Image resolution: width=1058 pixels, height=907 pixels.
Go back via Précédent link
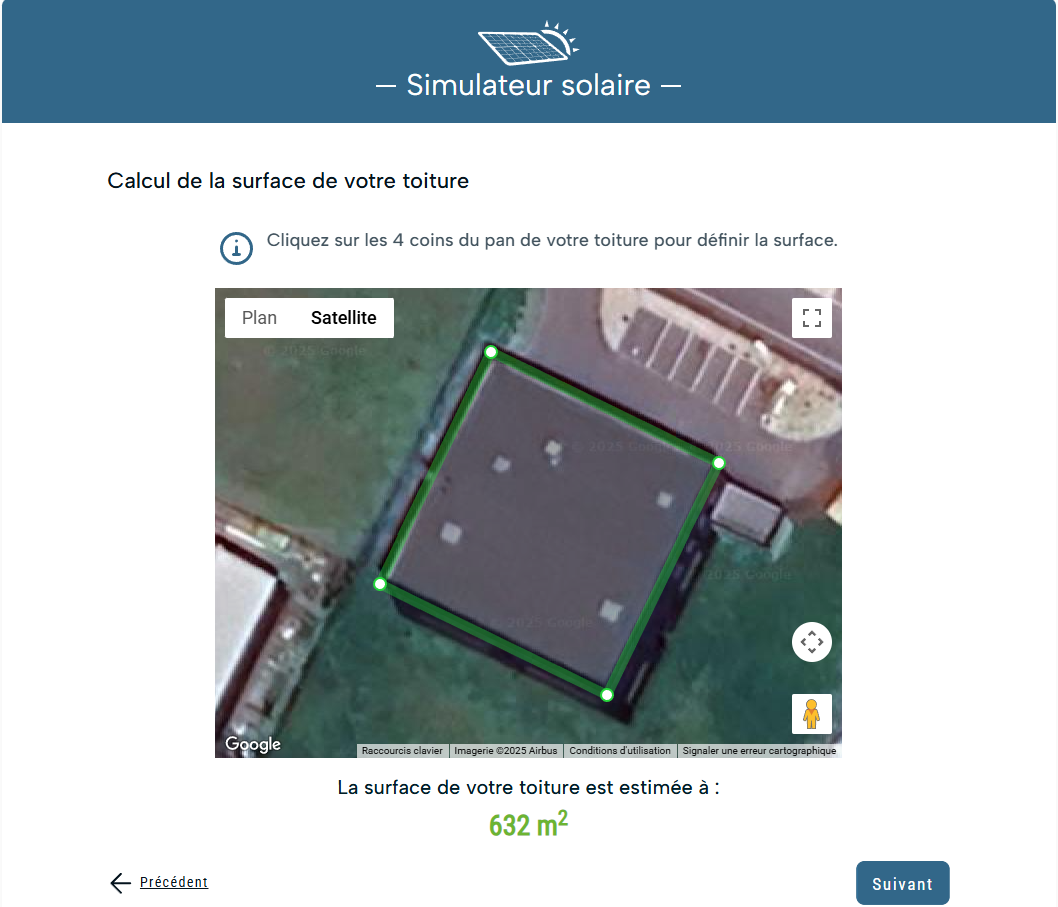(x=173, y=882)
